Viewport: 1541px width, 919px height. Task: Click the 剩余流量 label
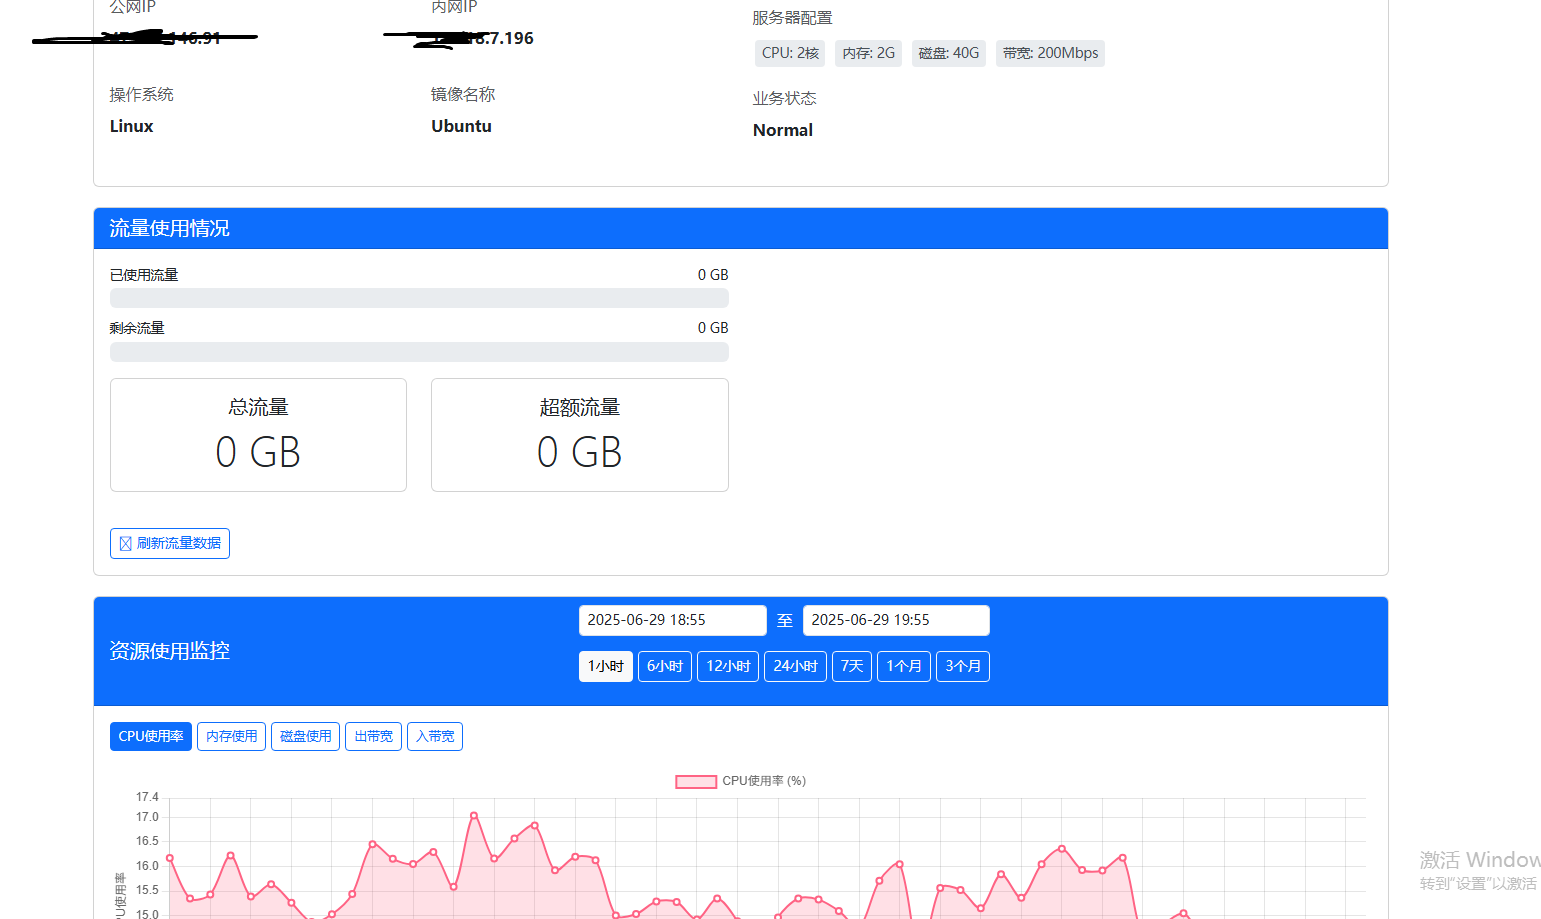(x=137, y=328)
